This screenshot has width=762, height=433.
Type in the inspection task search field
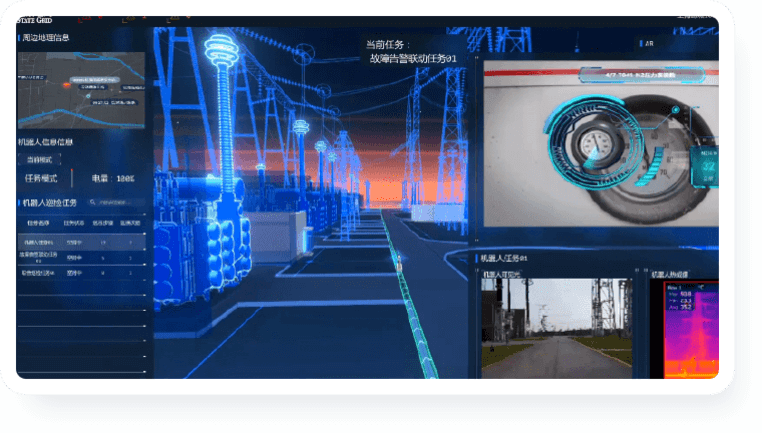120,203
